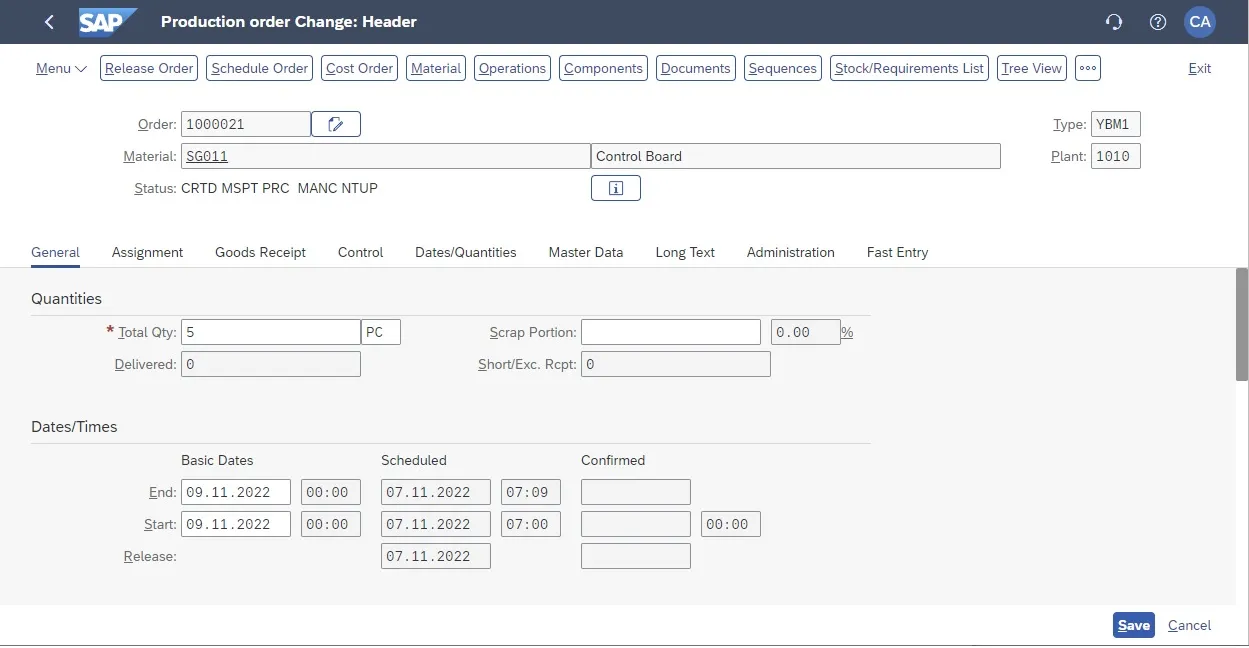
Task: Open the CA user profile avatar
Action: pyautogui.click(x=1200, y=22)
